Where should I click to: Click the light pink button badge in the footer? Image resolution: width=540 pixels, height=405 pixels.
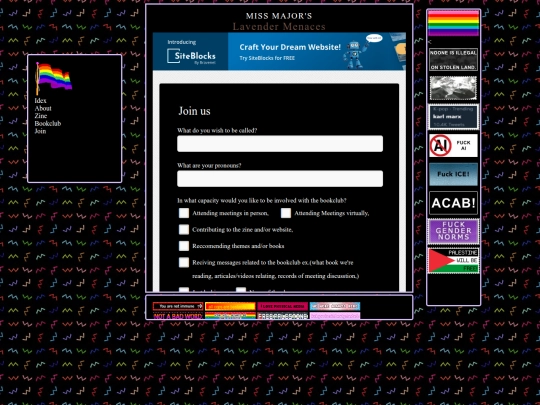[335, 316]
